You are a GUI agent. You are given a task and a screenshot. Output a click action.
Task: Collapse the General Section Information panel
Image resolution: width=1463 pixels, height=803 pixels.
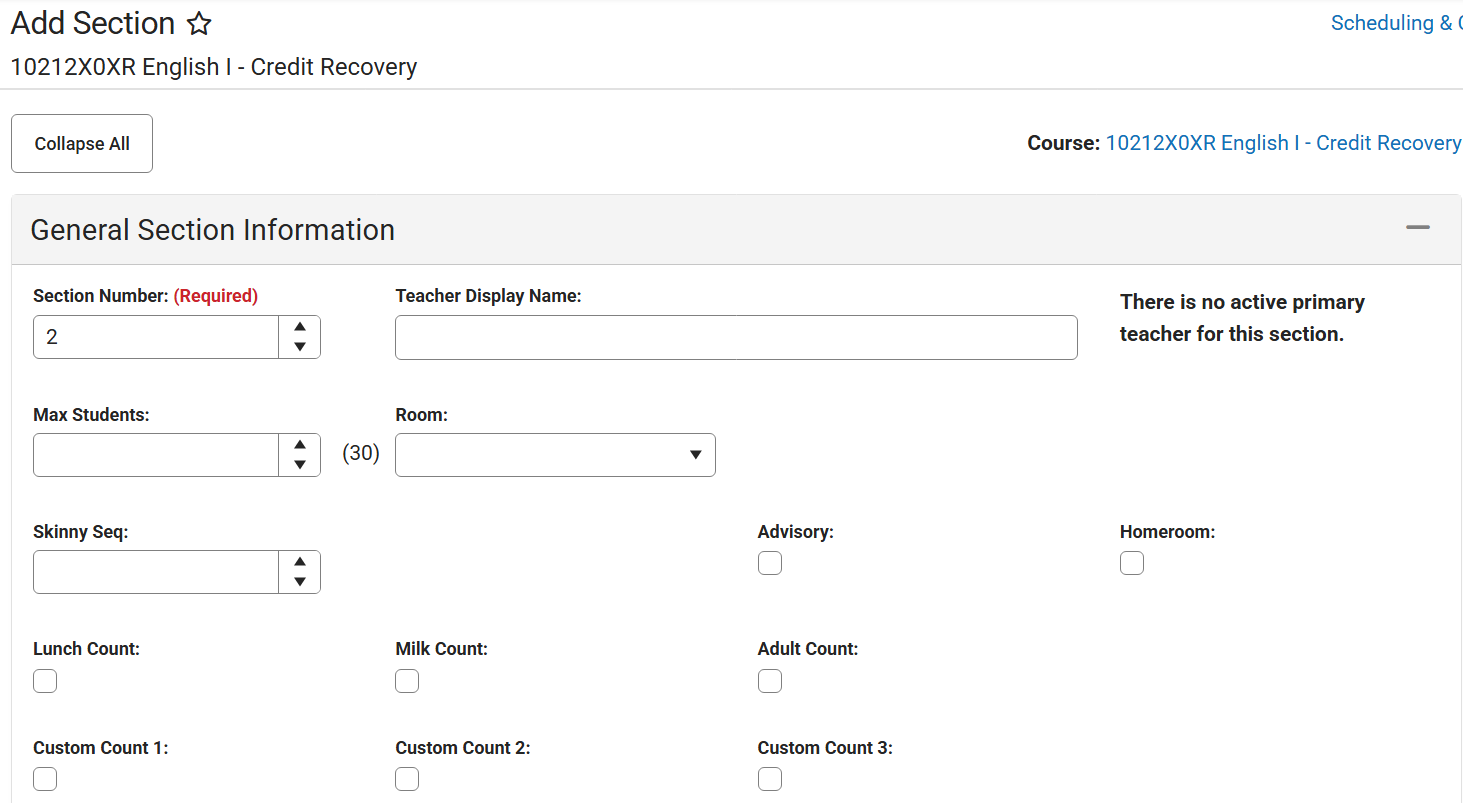pos(1417,229)
